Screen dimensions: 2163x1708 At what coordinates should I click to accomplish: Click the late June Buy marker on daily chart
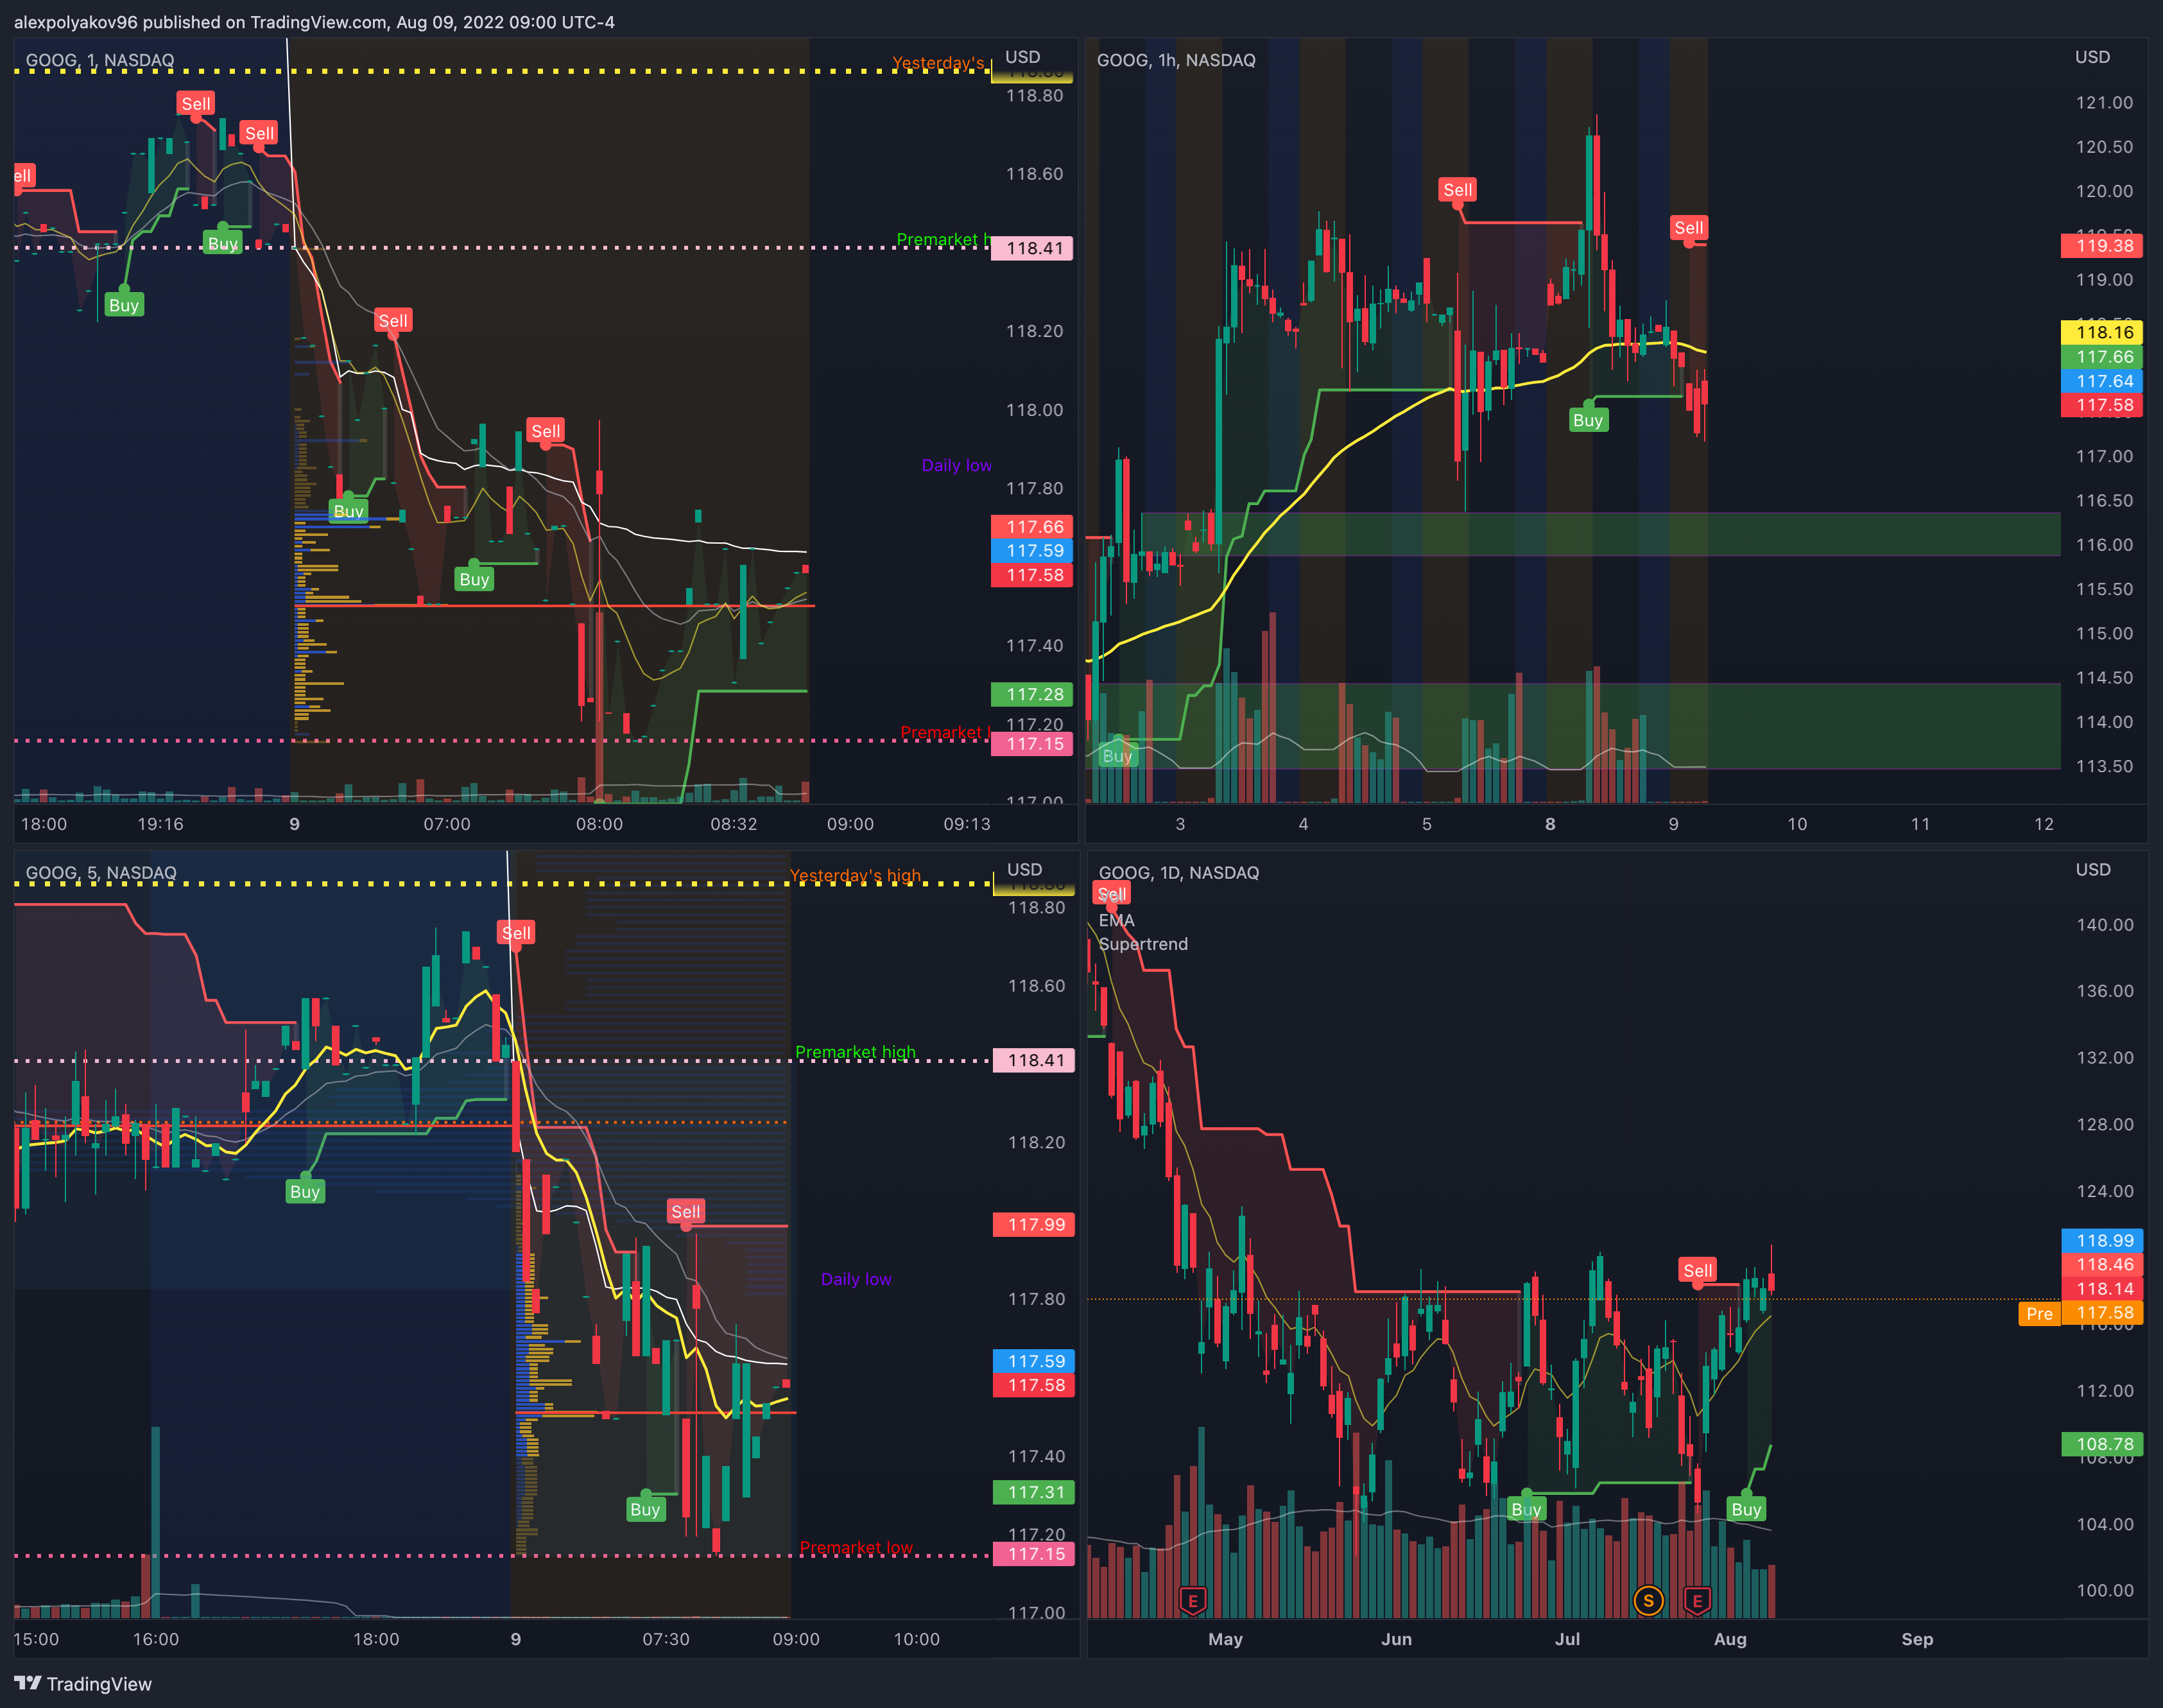(1526, 1509)
